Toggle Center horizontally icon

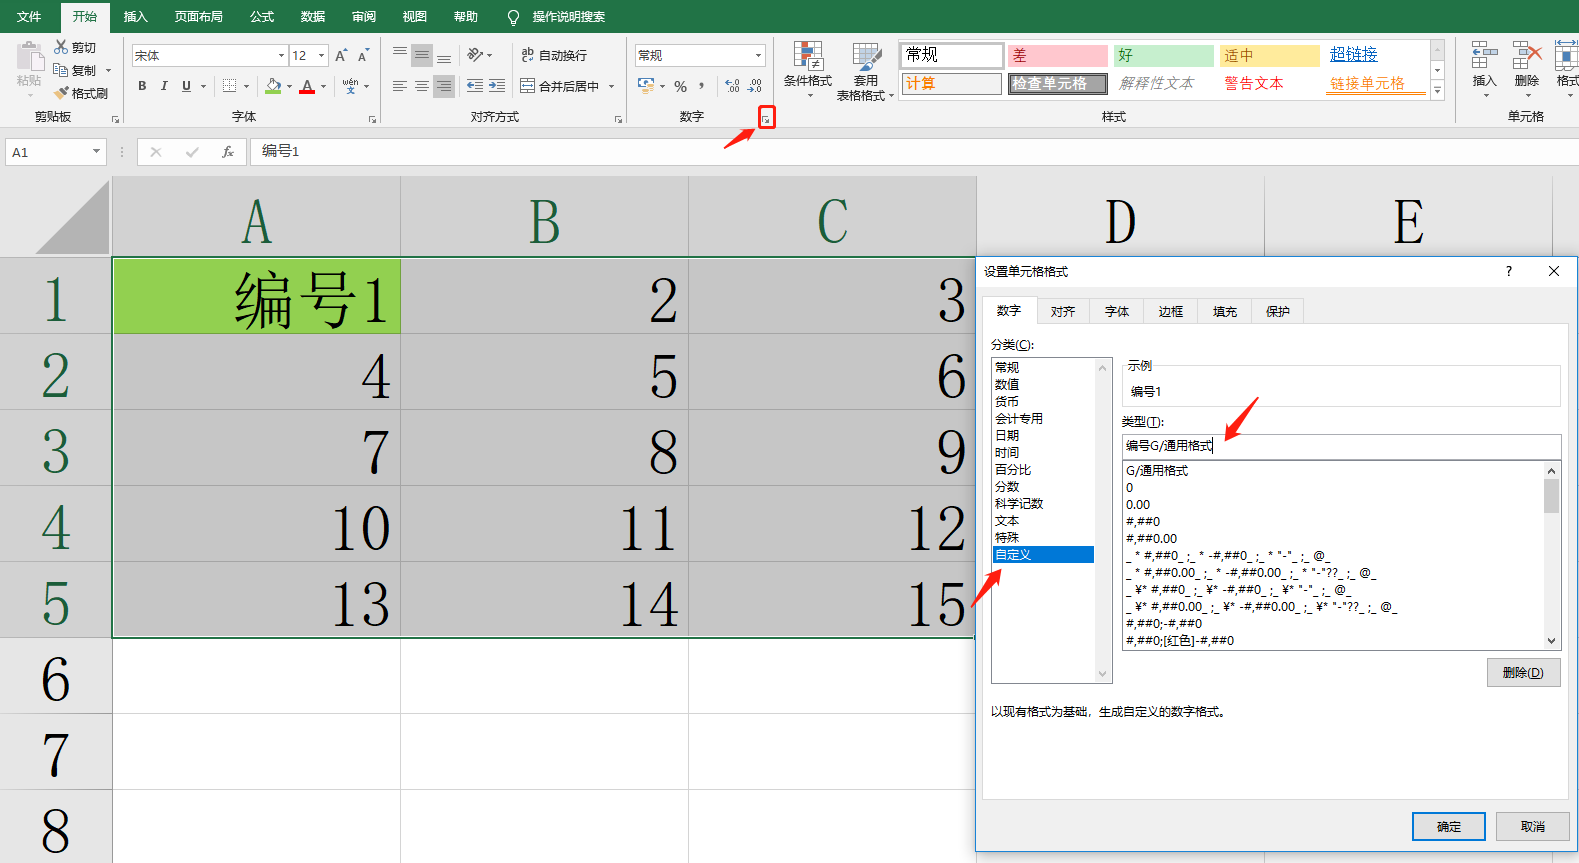pos(422,86)
